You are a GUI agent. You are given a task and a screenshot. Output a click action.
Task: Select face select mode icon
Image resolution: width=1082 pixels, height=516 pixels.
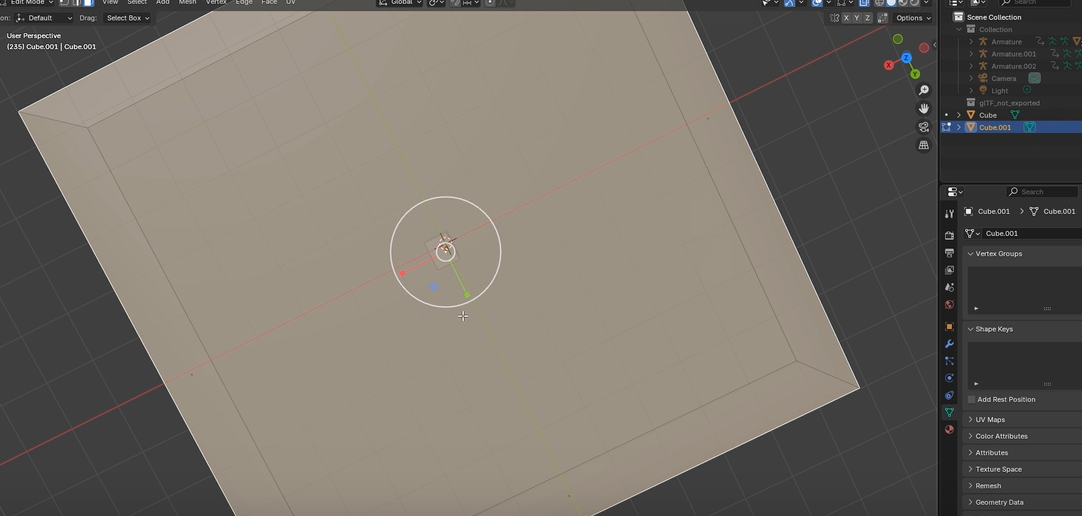point(88,2)
